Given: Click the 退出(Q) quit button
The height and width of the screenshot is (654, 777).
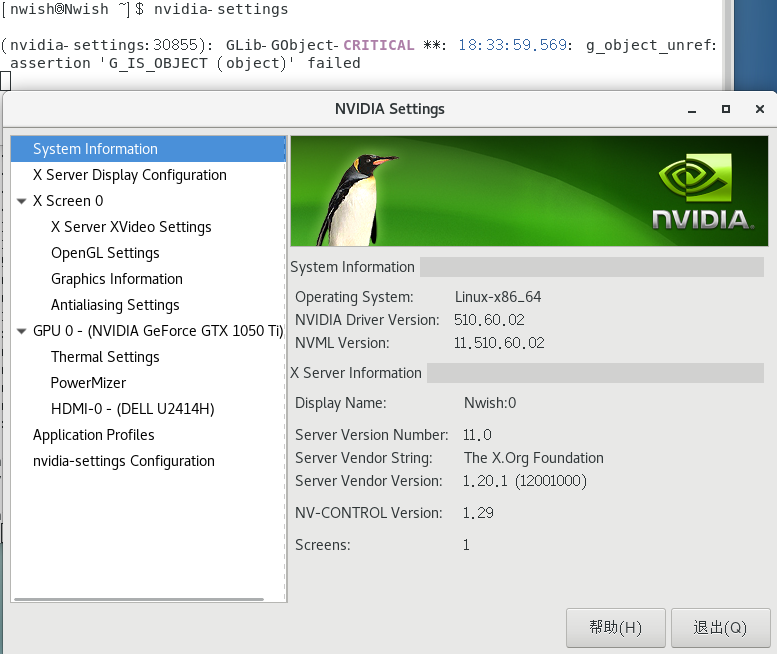Looking at the screenshot, I should [x=721, y=628].
